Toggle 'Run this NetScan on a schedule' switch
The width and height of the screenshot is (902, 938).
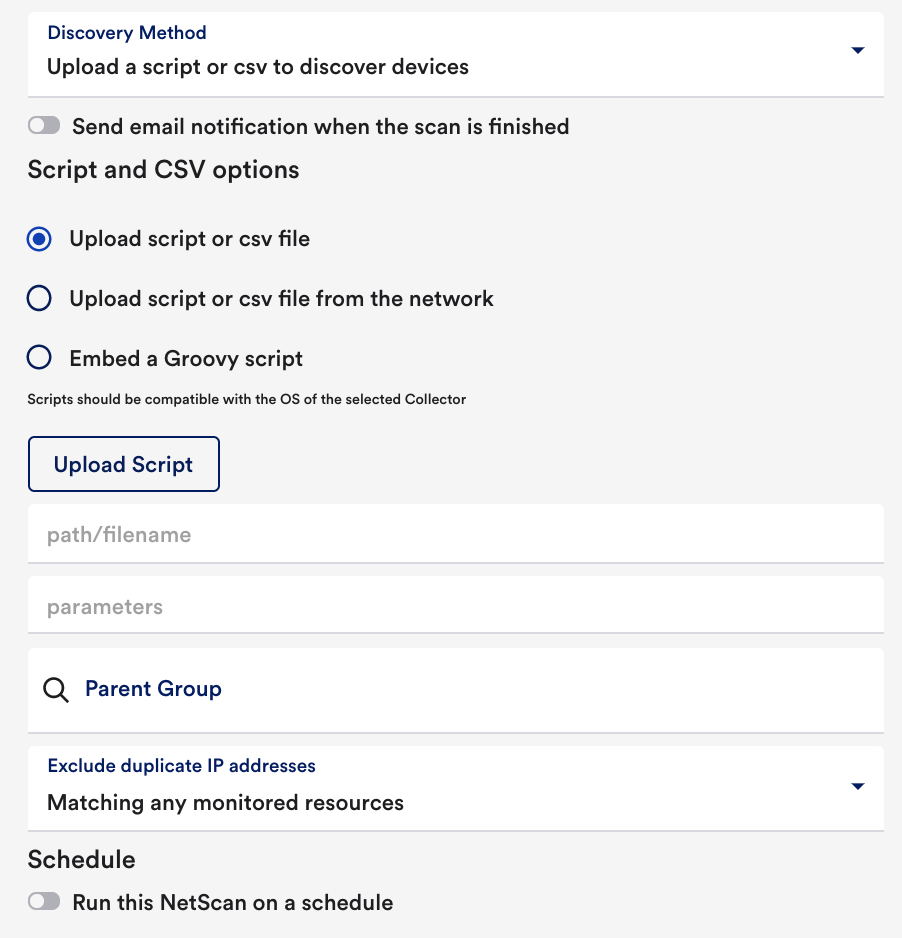(x=44, y=902)
